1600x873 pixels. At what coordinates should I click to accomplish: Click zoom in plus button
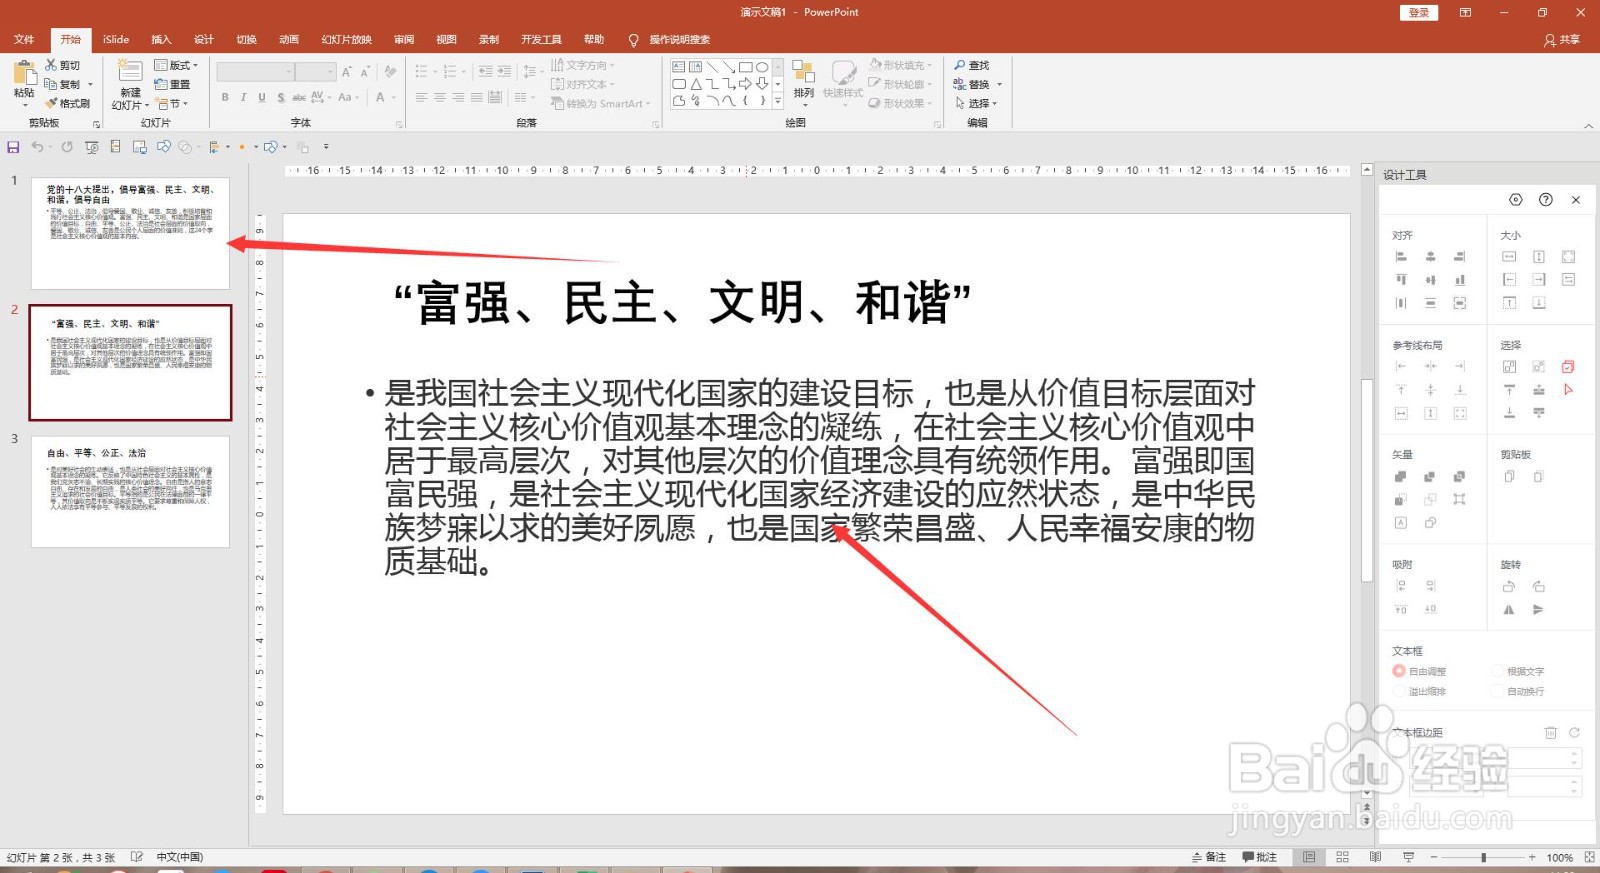click(1532, 857)
